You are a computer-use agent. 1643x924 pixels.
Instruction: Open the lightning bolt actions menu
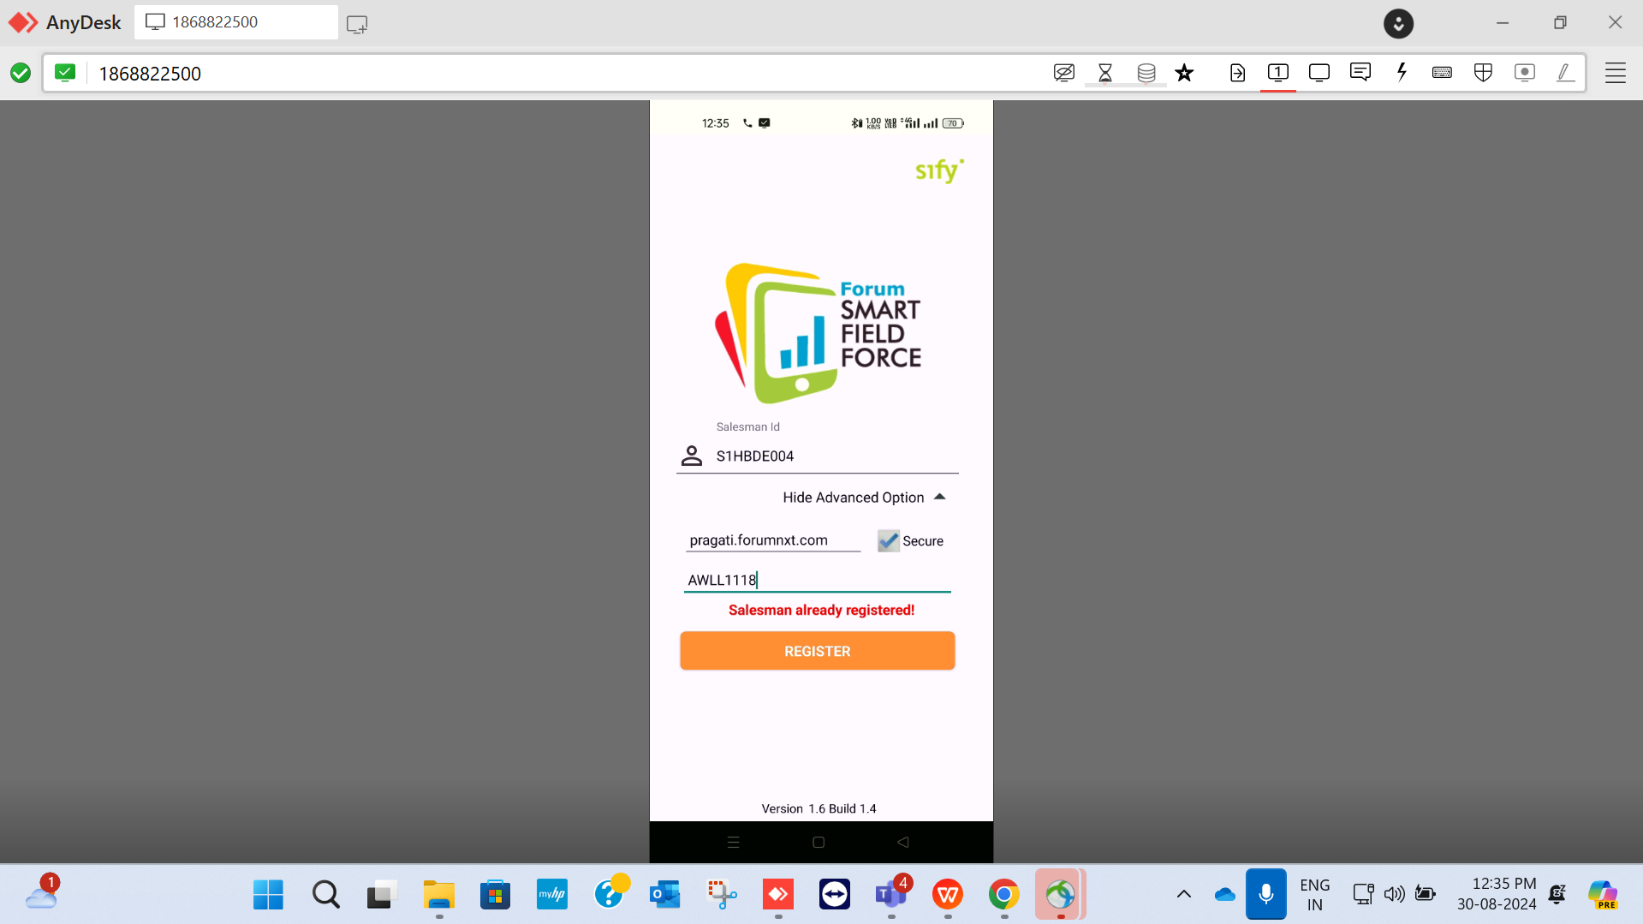(x=1402, y=72)
